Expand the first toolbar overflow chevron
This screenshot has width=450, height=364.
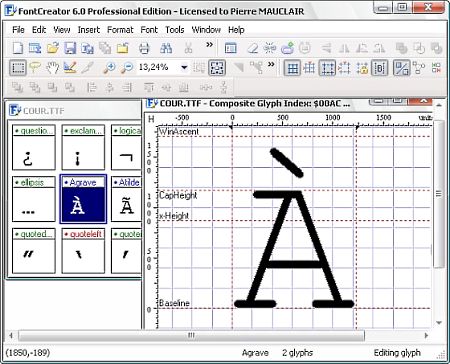click(x=209, y=45)
